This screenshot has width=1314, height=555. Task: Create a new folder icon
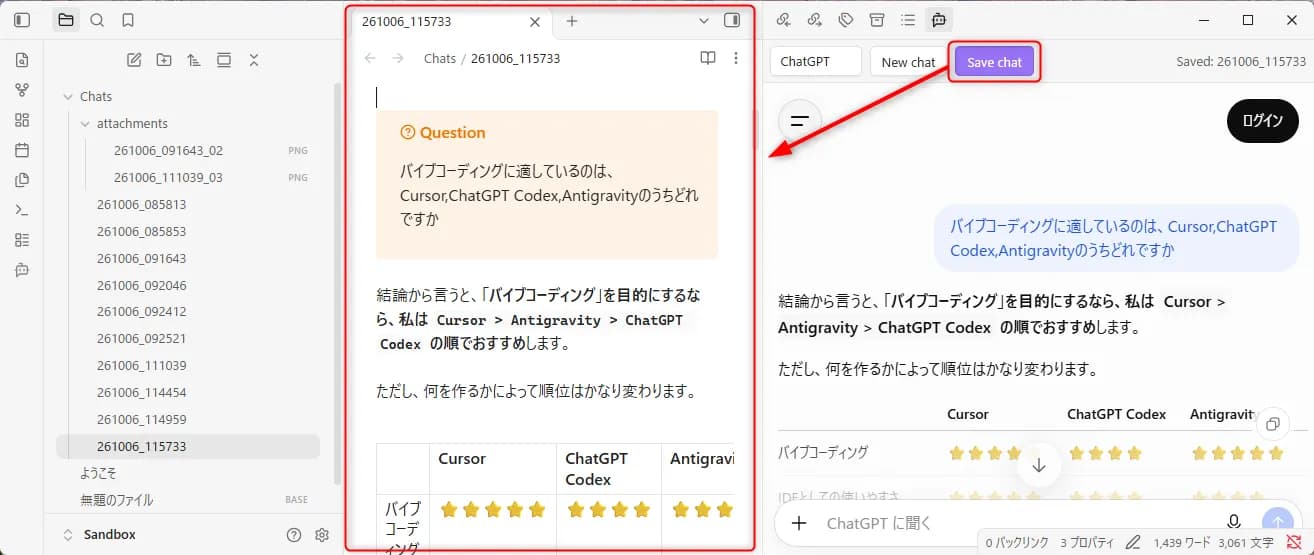tap(164, 60)
